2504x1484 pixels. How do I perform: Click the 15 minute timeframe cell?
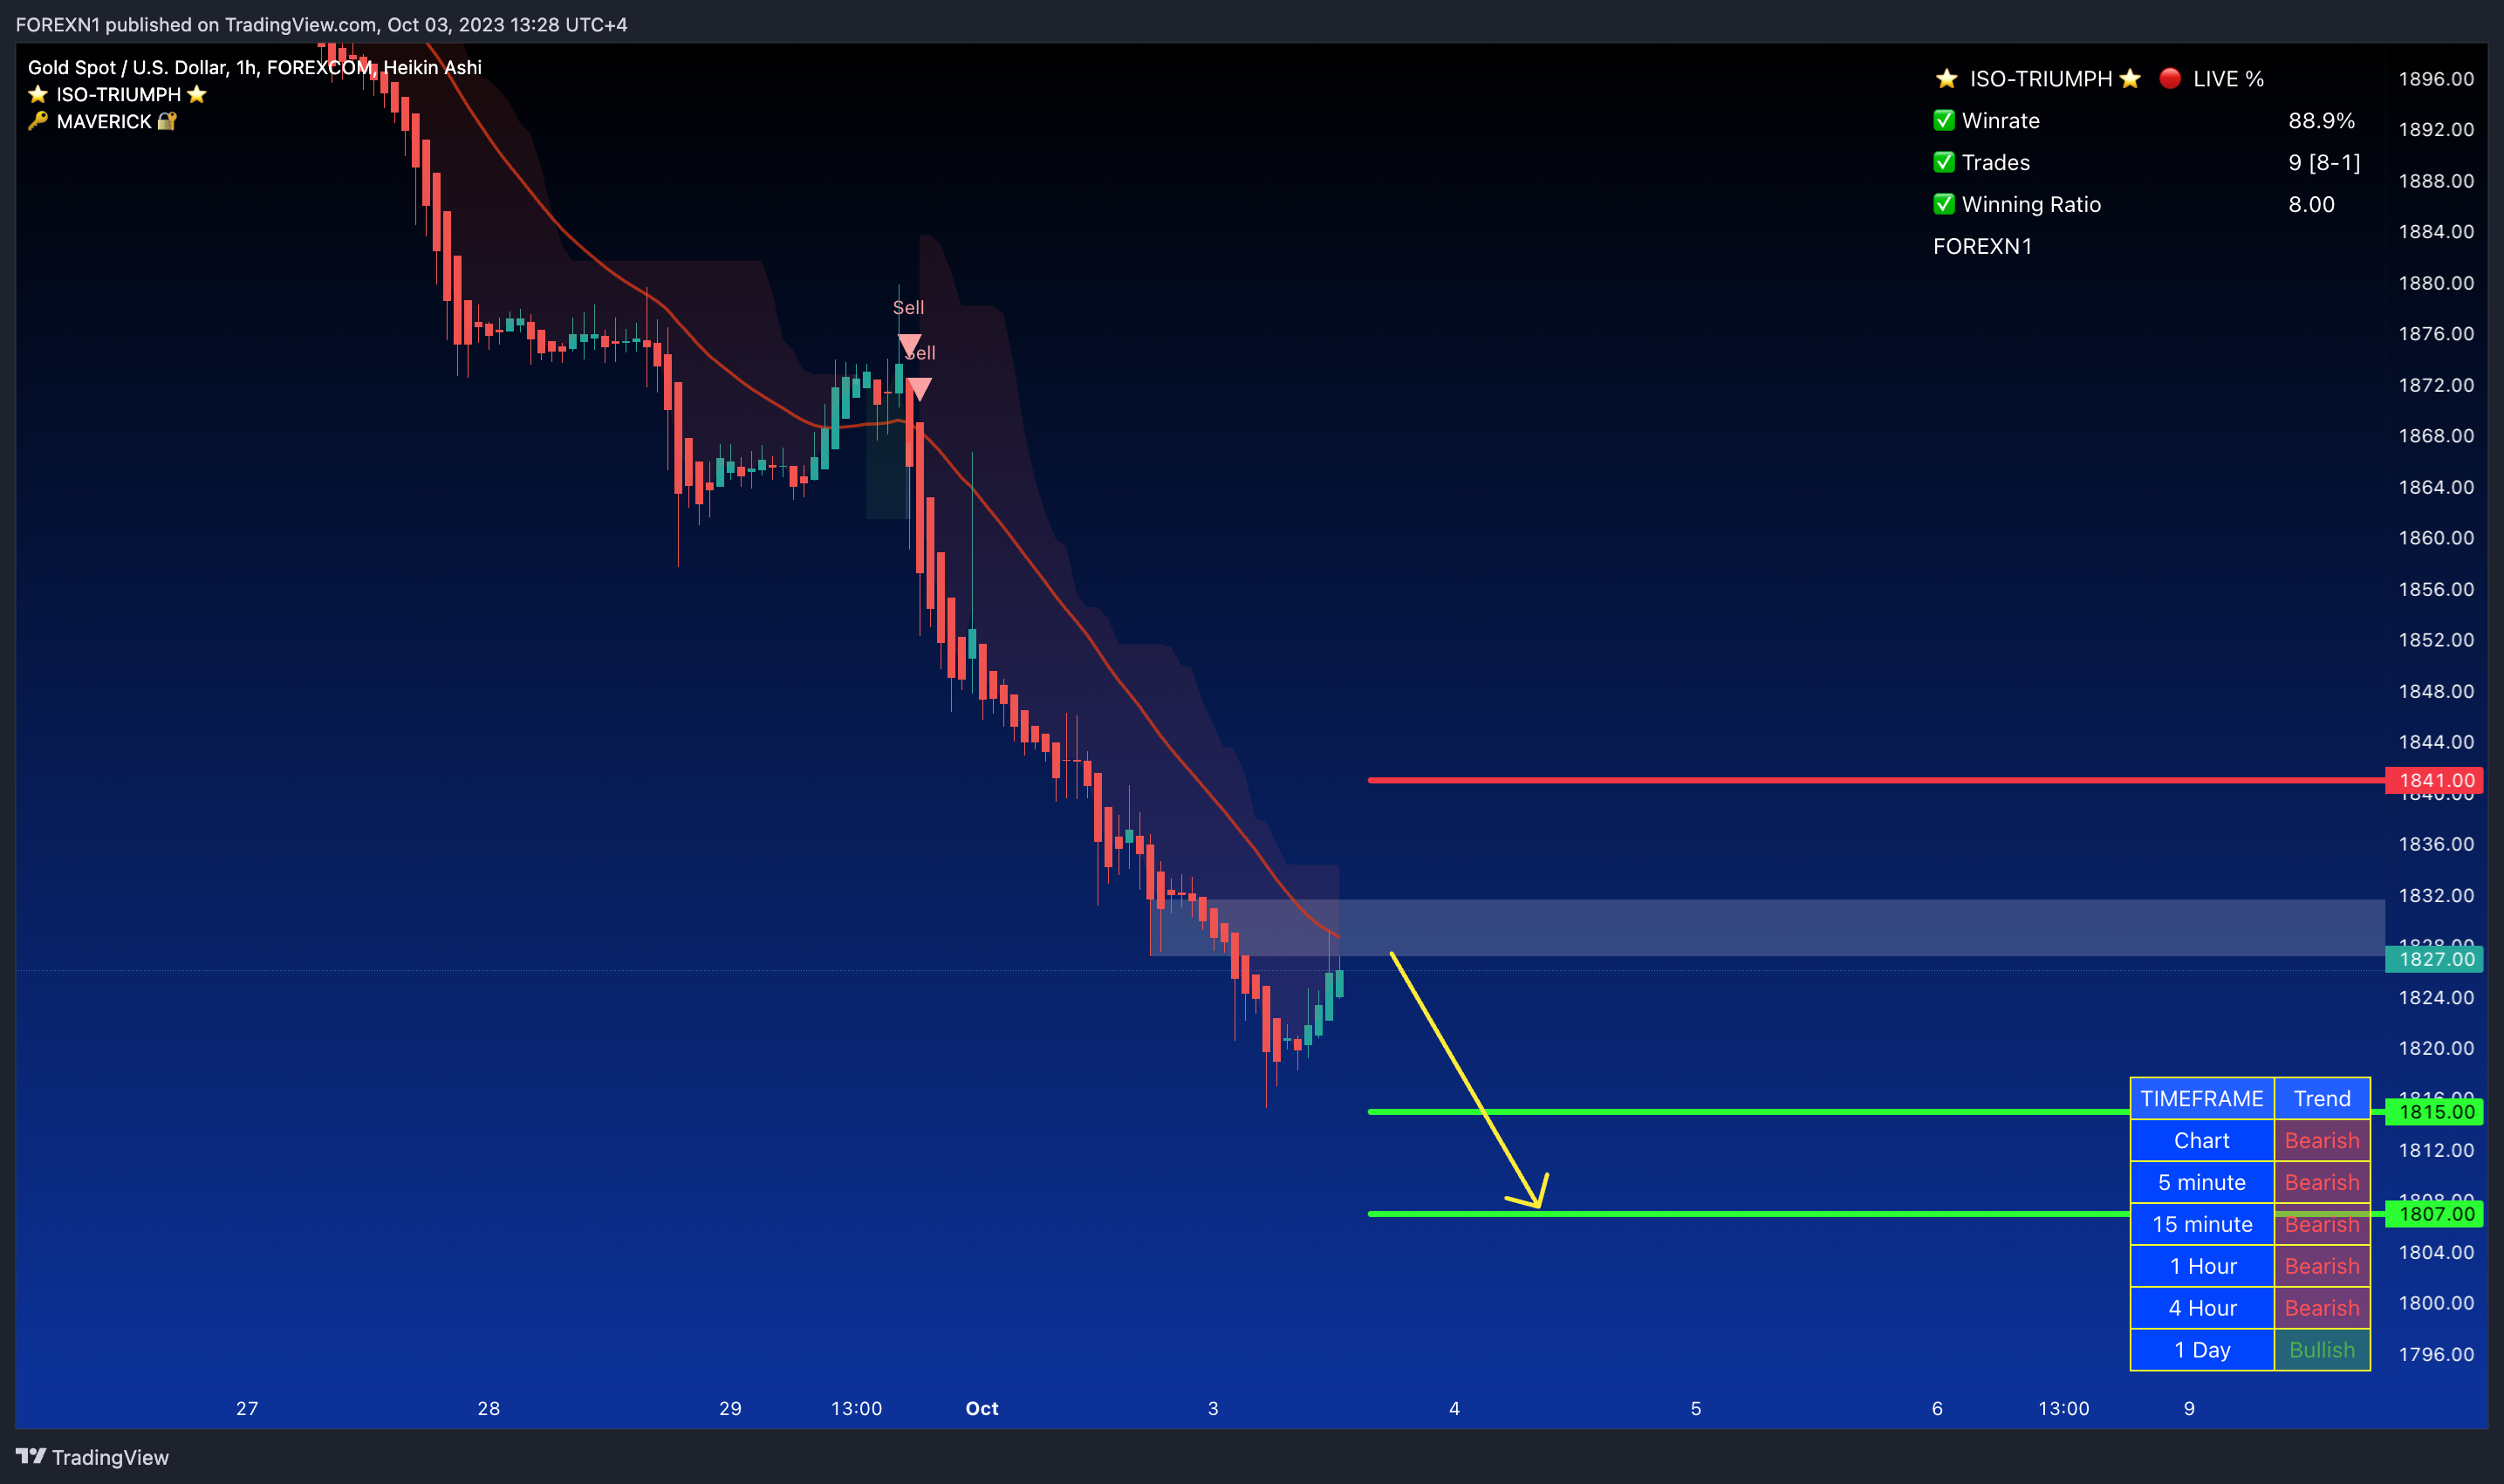[x=2202, y=1224]
